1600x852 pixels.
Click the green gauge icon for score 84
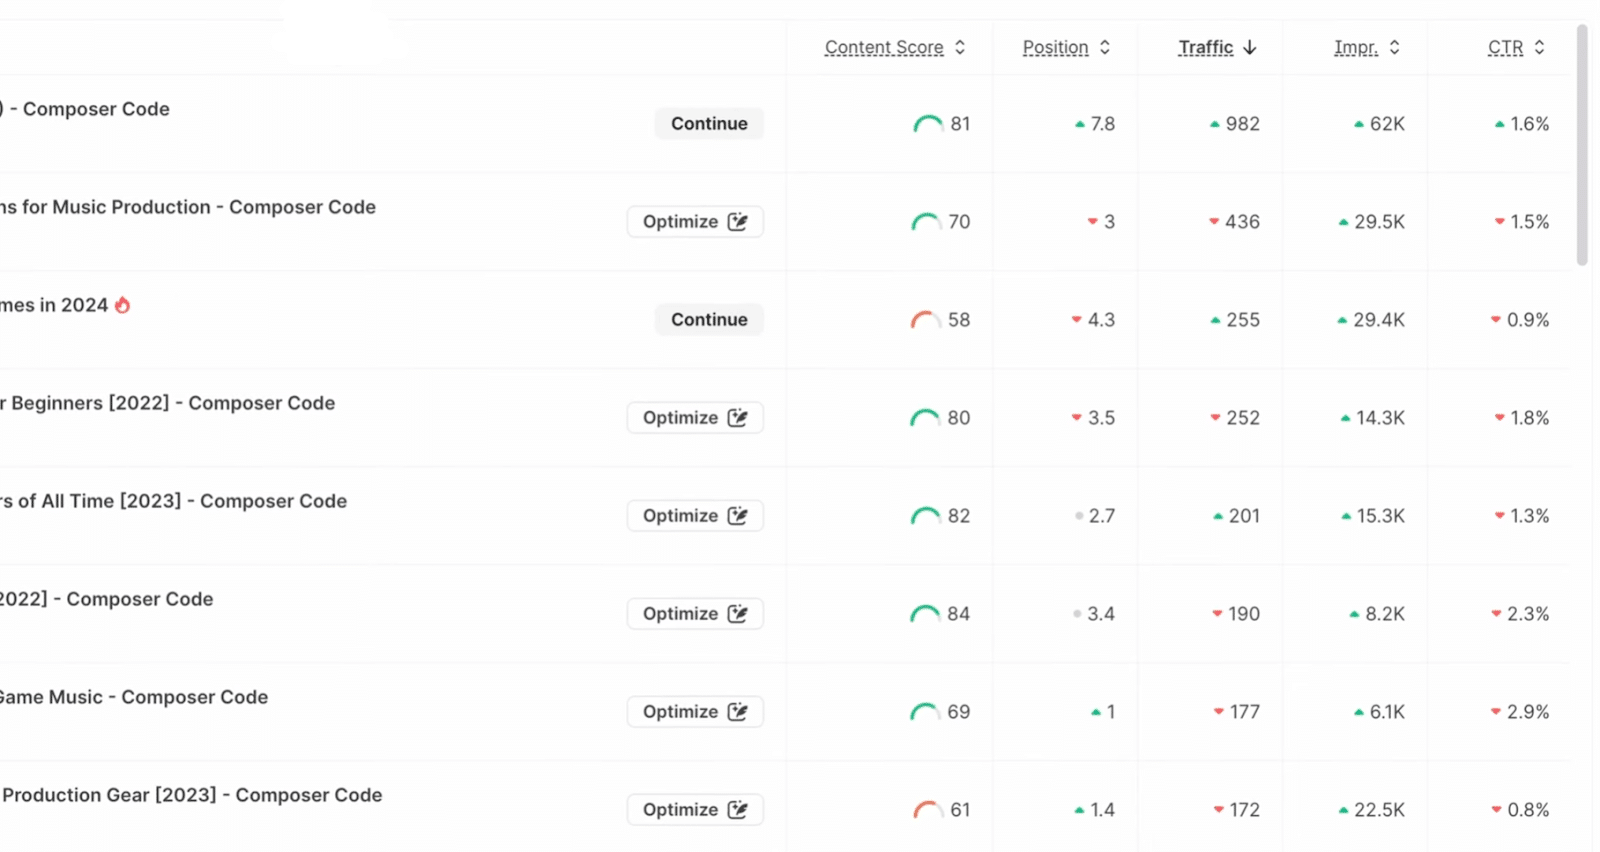point(925,614)
